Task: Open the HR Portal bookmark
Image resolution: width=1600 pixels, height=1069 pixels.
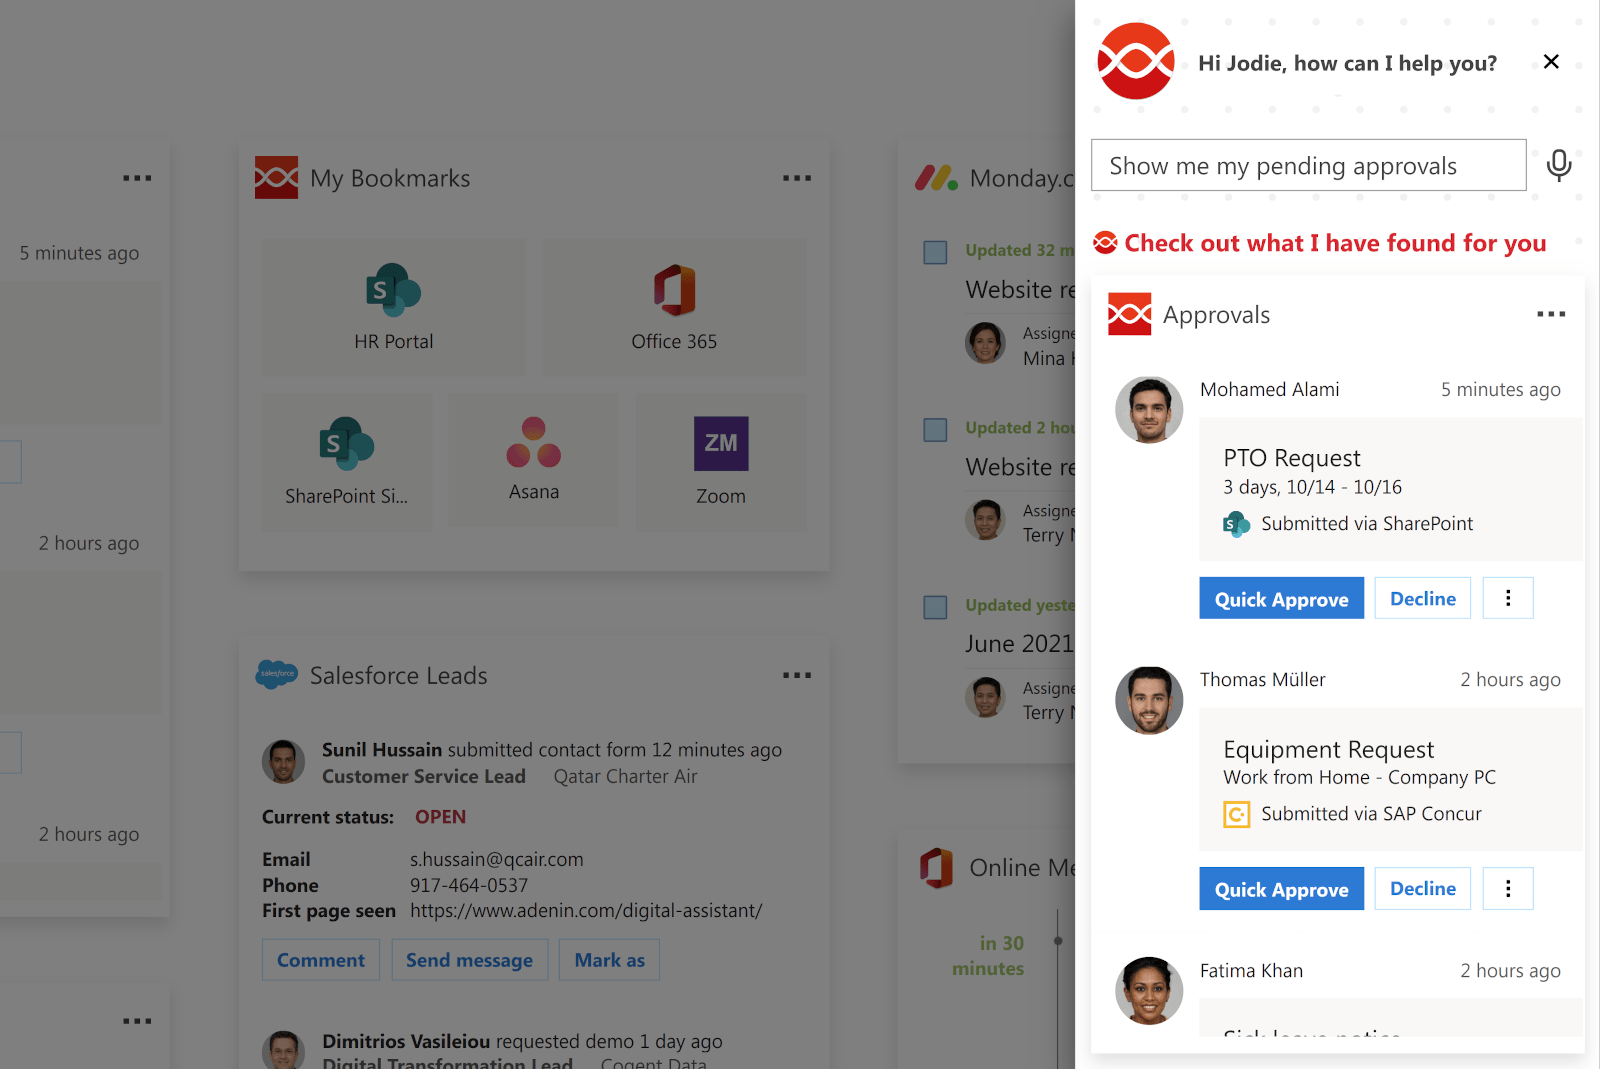Action: tap(393, 306)
